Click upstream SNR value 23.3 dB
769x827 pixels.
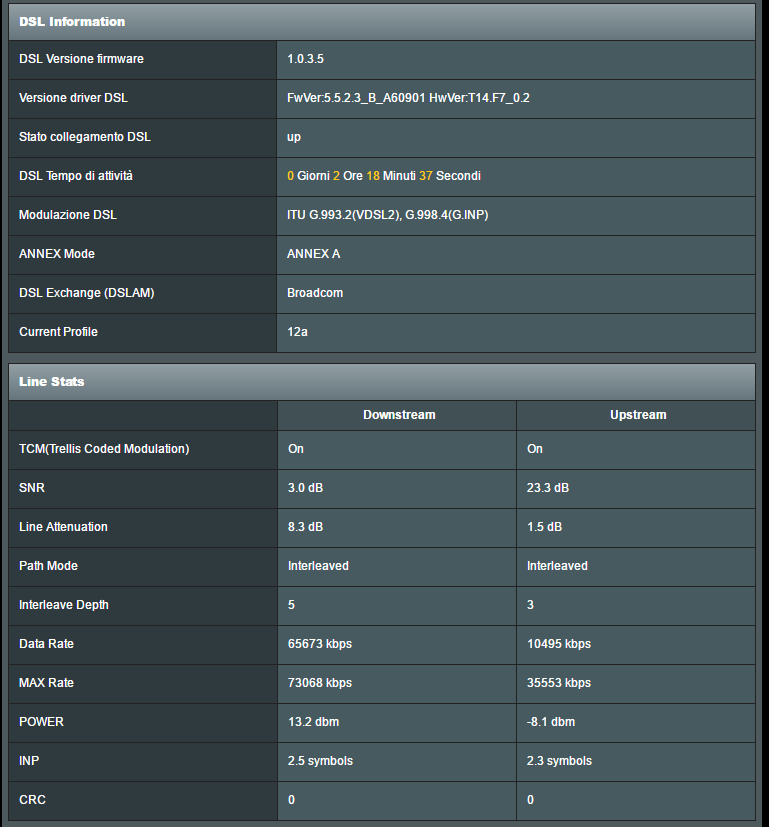pyautogui.click(x=548, y=488)
